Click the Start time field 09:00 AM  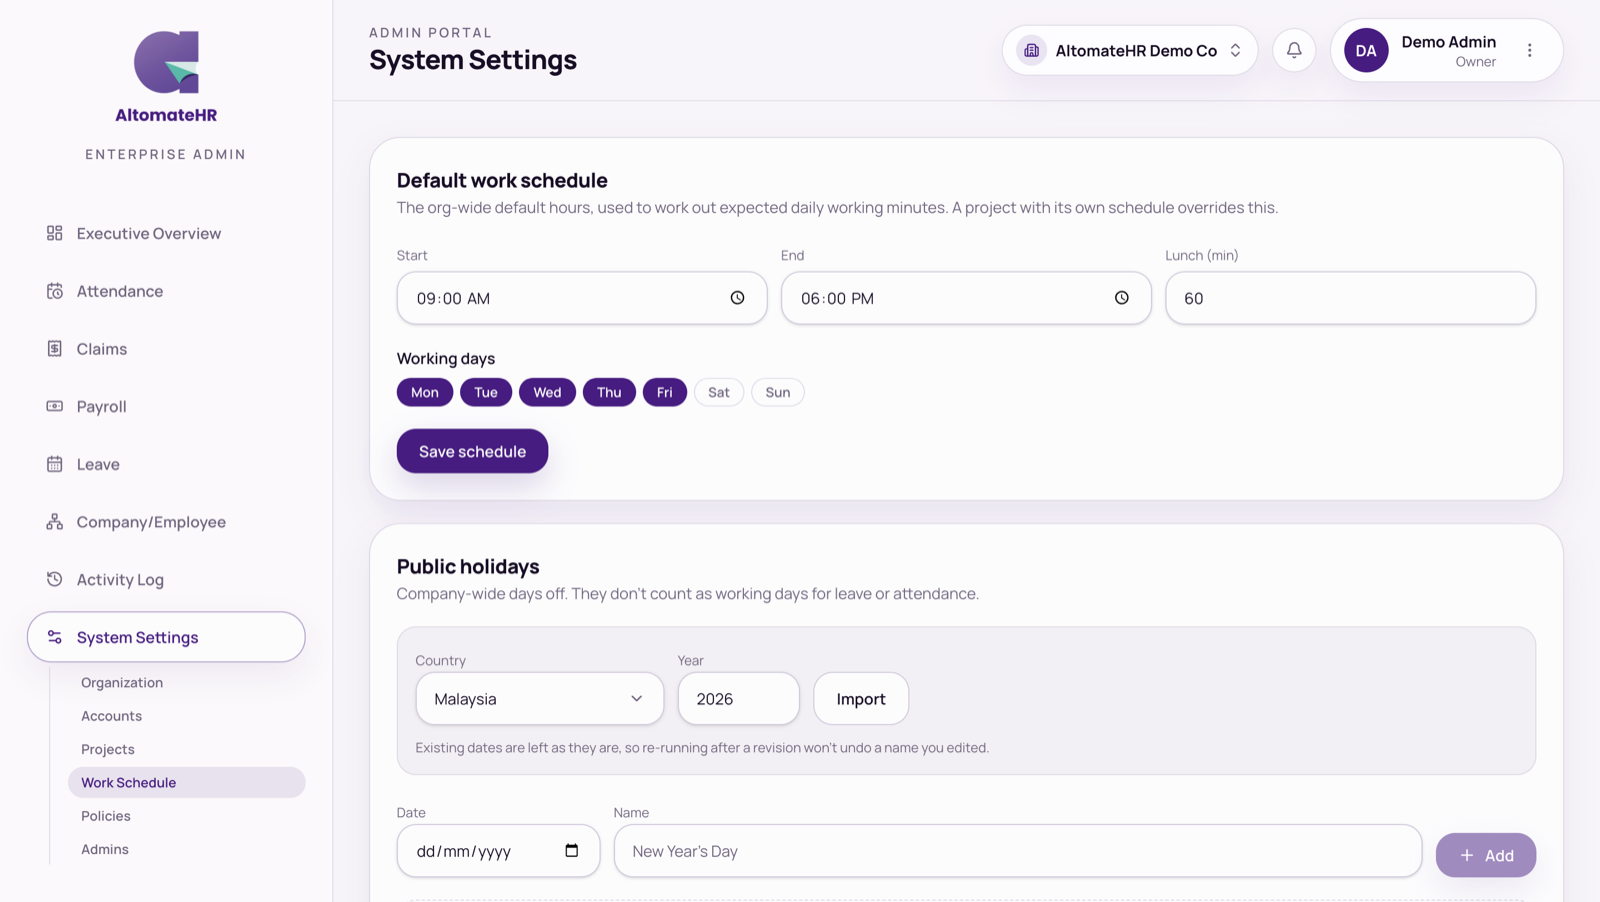pos(582,298)
